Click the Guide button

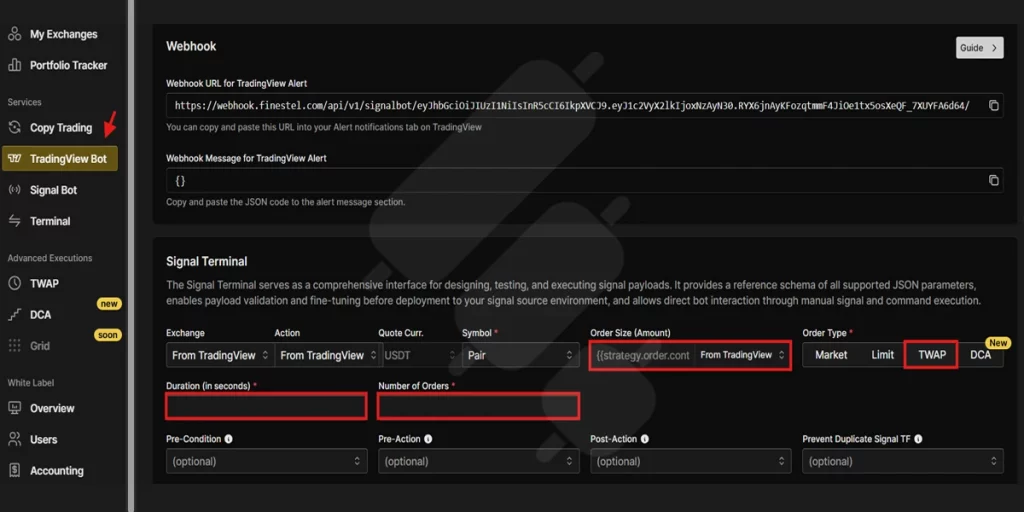click(980, 48)
